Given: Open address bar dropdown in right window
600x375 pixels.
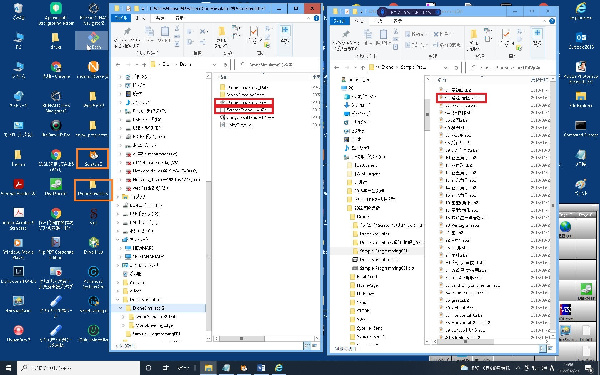Looking at the screenshot, I should (x=445, y=68).
